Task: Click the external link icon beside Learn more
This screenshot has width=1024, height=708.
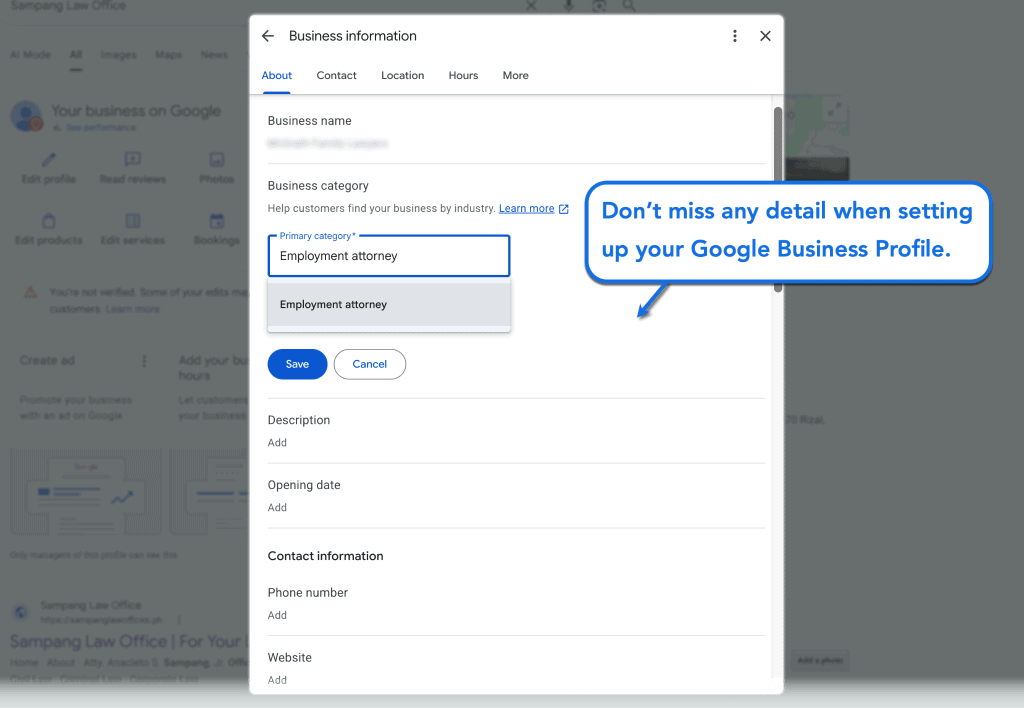Action: (564, 209)
